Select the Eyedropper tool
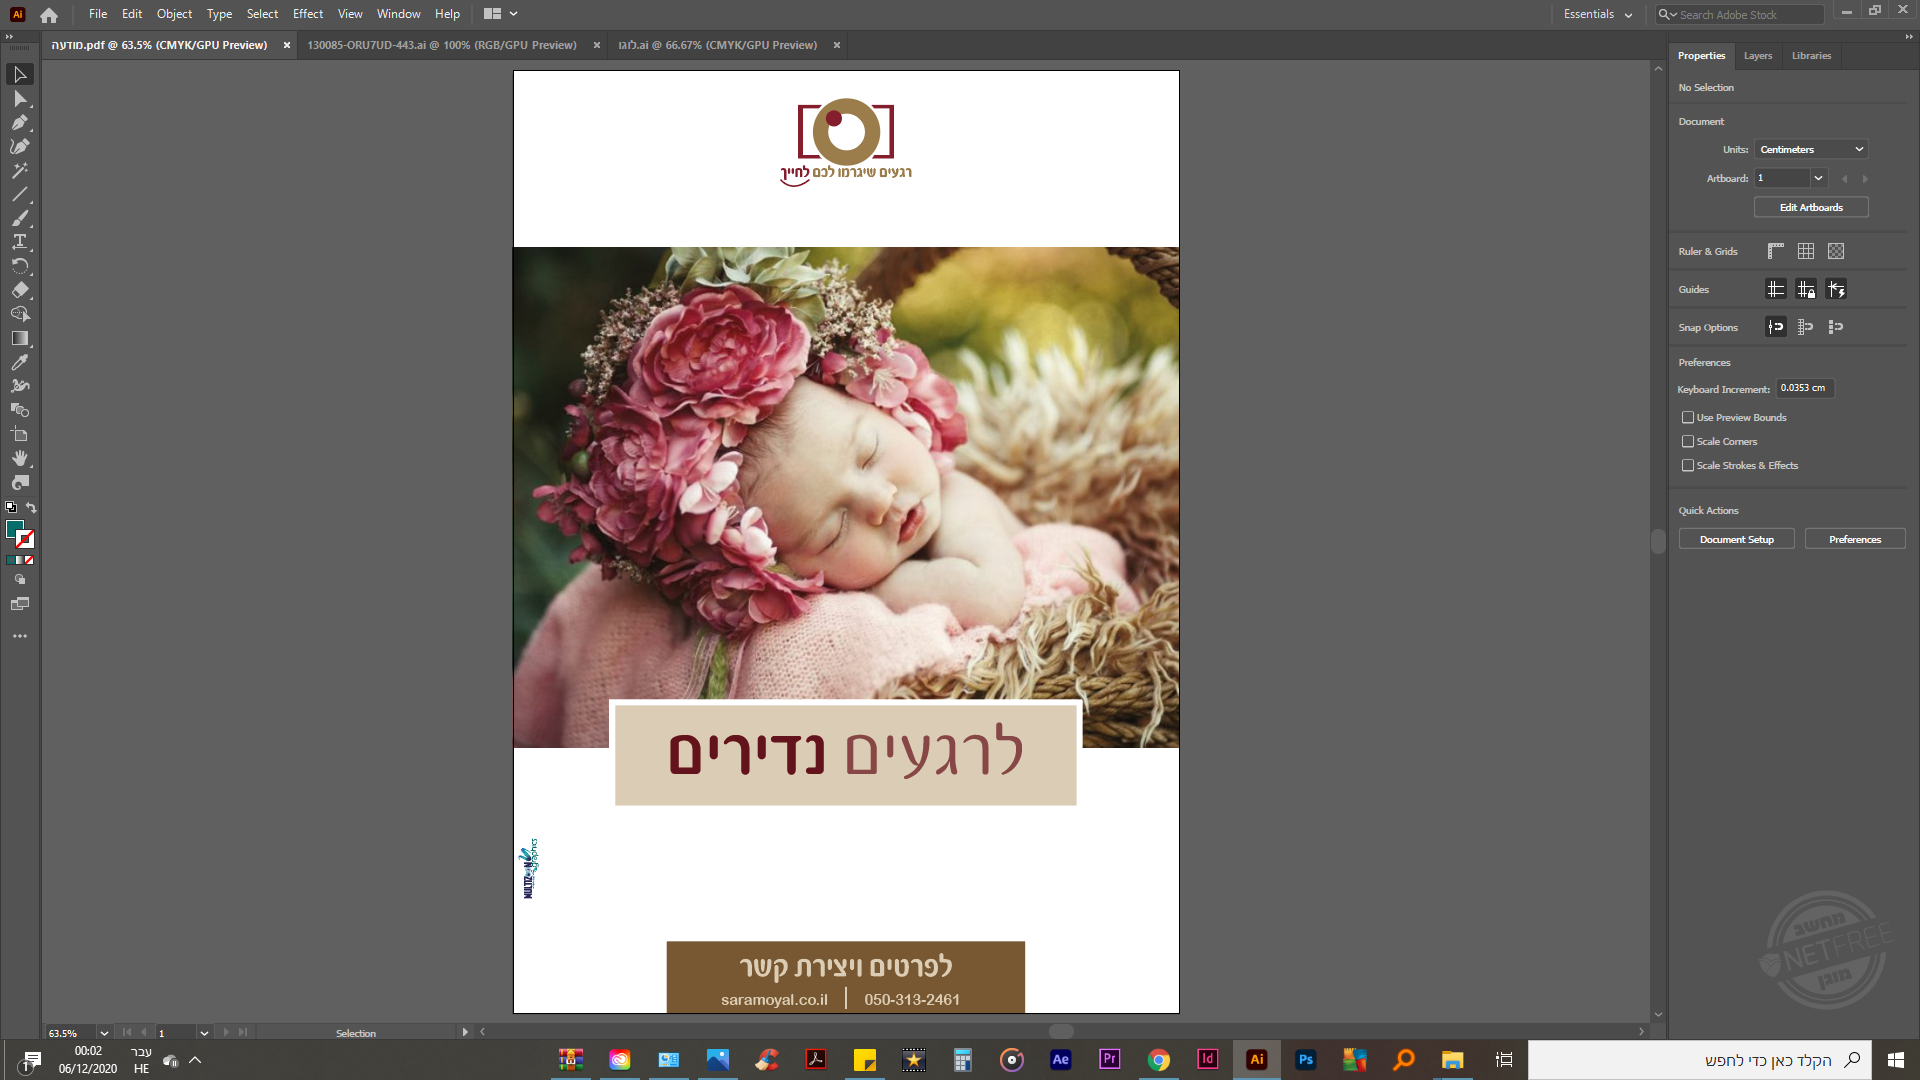The width and height of the screenshot is (1920, 1080). pyautogui.click(x=19, y=362)
